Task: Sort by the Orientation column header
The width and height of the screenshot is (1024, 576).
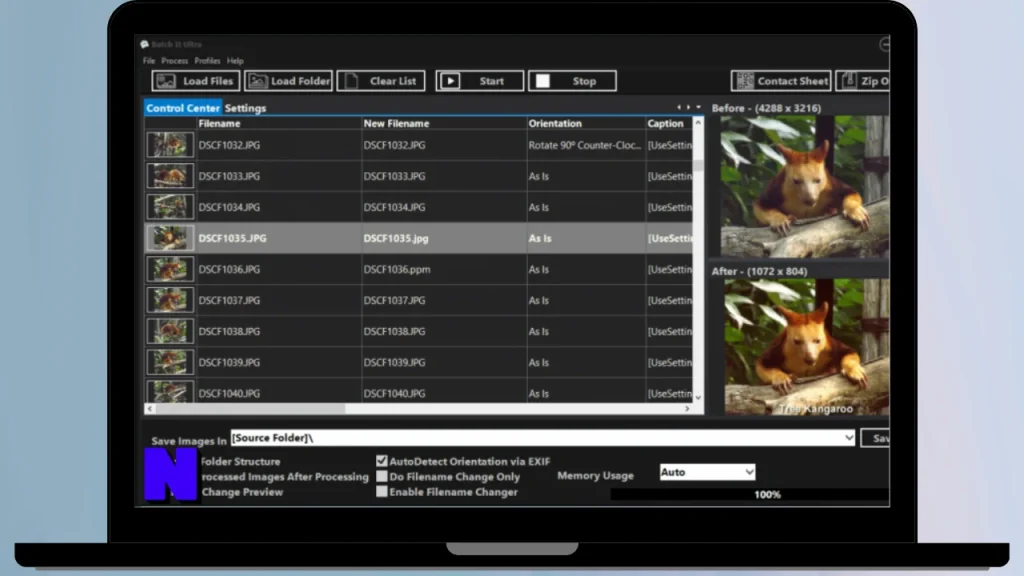Action: [586, 123]
